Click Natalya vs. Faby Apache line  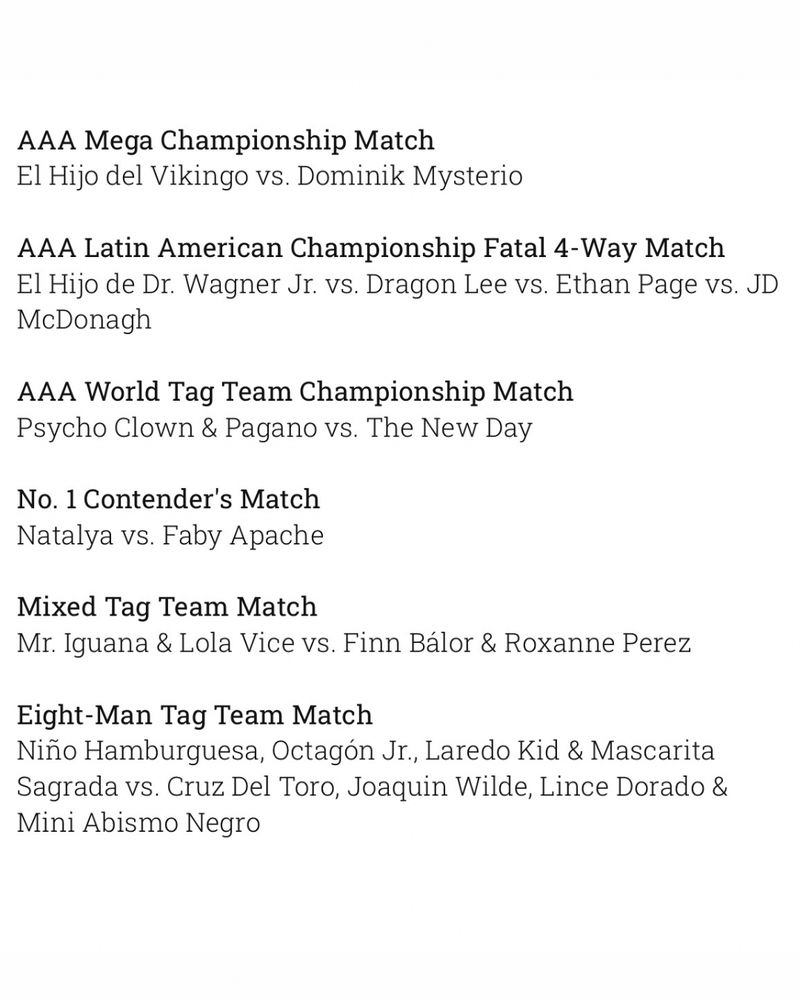point(171,536)
